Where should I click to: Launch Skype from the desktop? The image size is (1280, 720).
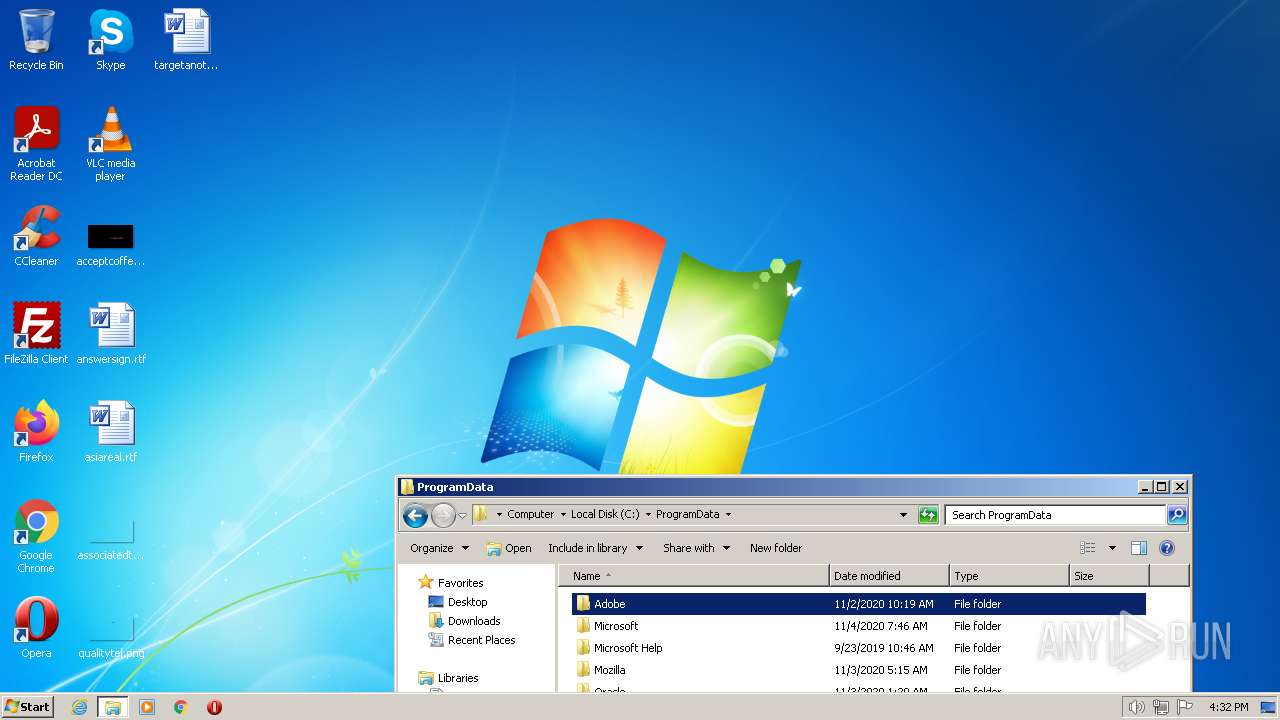(x=110, y=40)
